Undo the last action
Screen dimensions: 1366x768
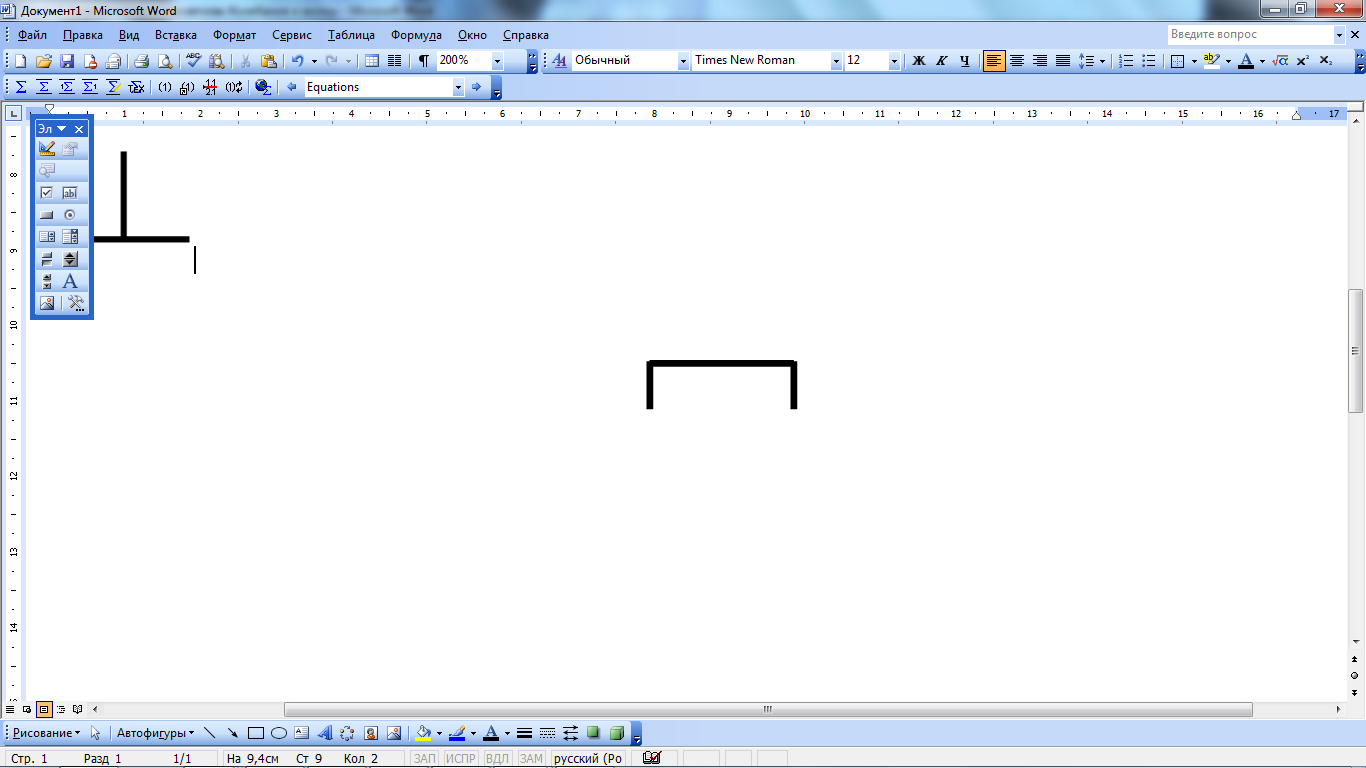point(297,61)
